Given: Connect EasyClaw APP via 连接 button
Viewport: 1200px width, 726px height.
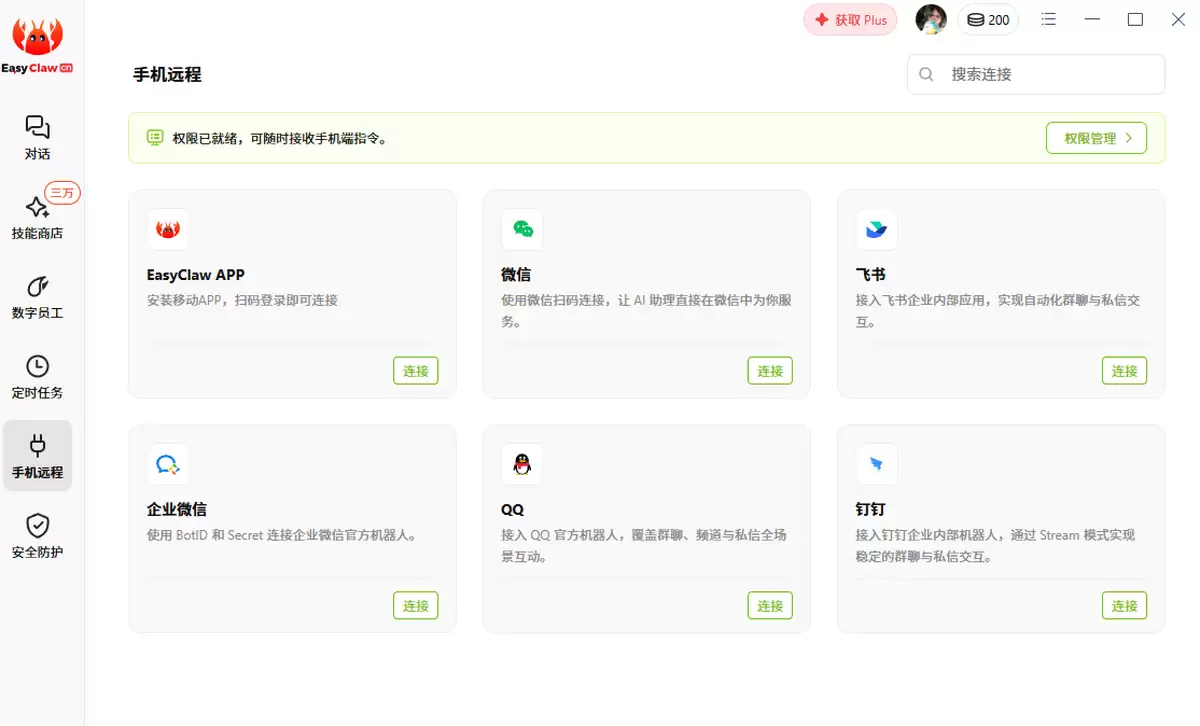Looking at the screenshot, I should [x=416, y=370].
